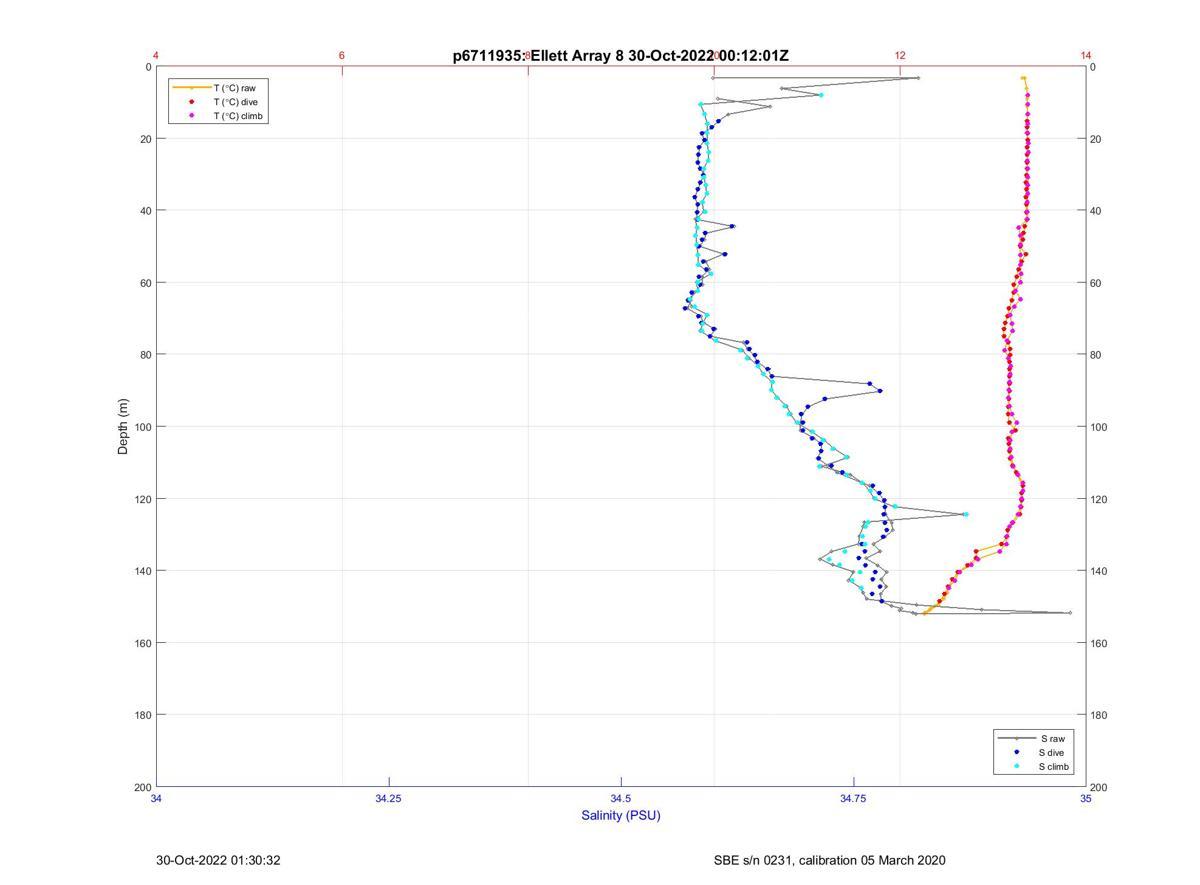Click the gray line marker for S raw

click(x=1017, y=738)
